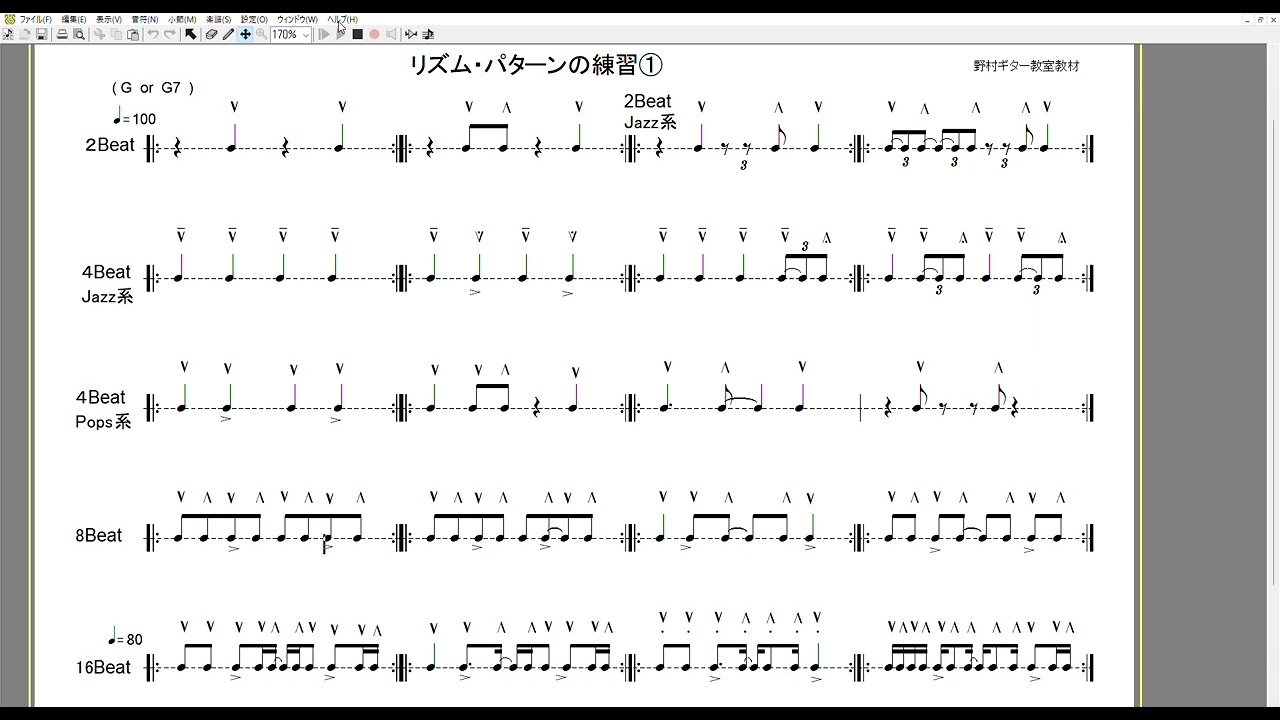This screenshot has width=1280, height=720.
Task: Select the tempo marking ♩=80
Action: point(126,638)
